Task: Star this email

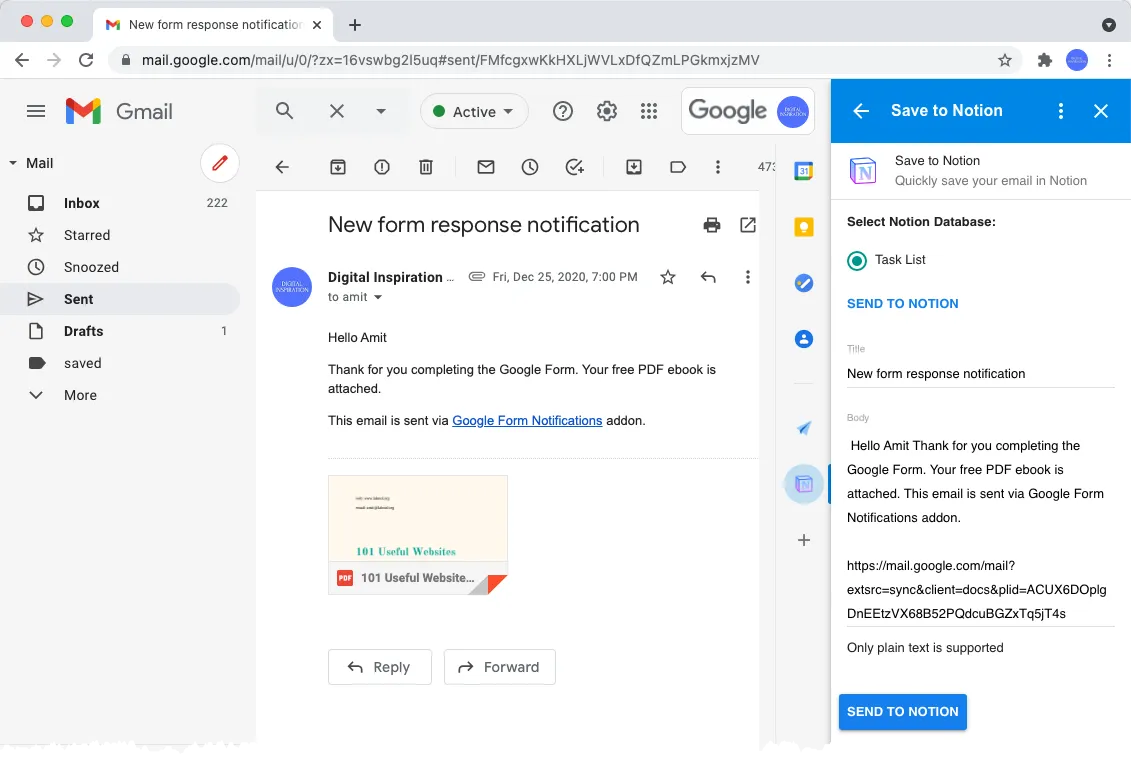Action: [667, 277]
